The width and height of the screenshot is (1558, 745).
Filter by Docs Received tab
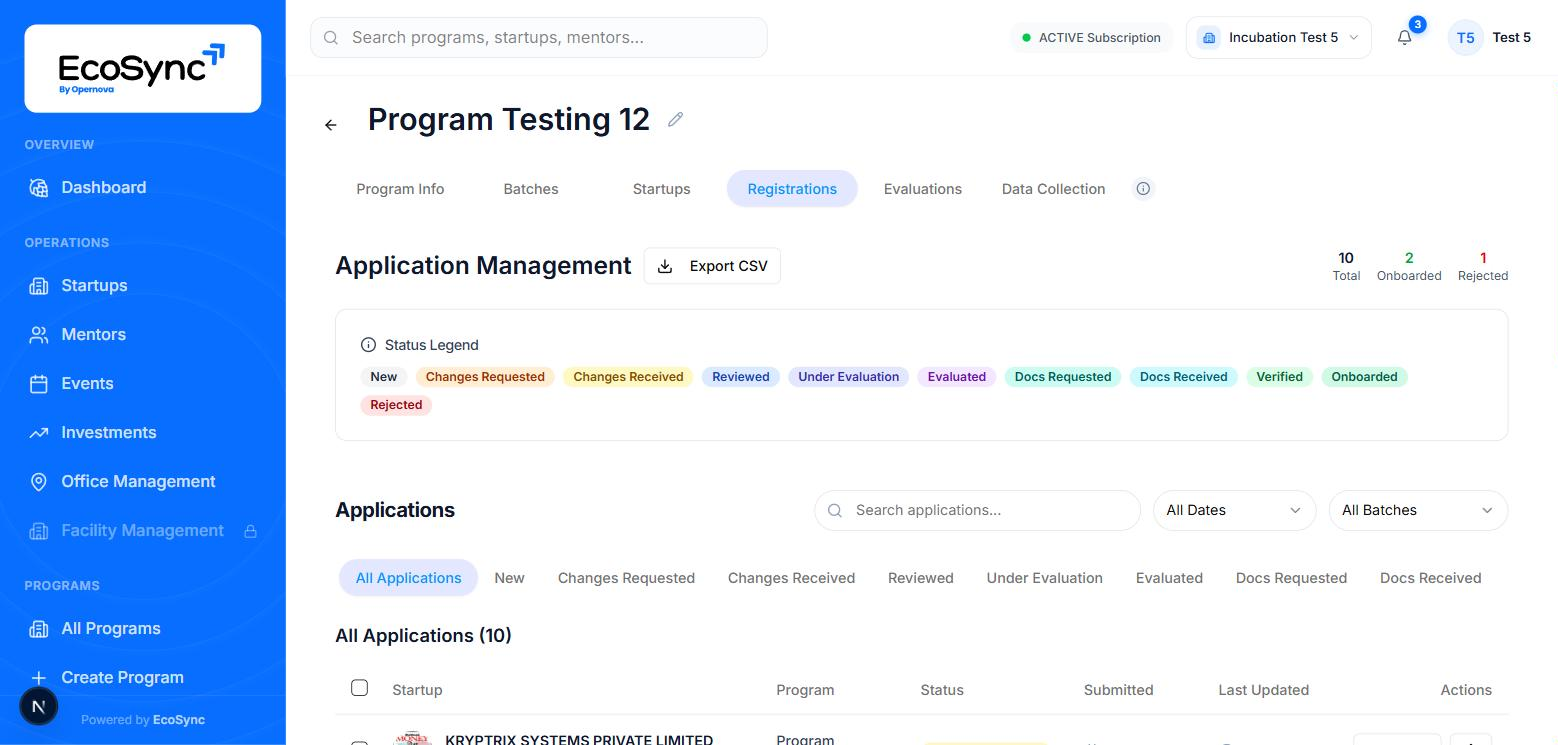[1431, 578]
